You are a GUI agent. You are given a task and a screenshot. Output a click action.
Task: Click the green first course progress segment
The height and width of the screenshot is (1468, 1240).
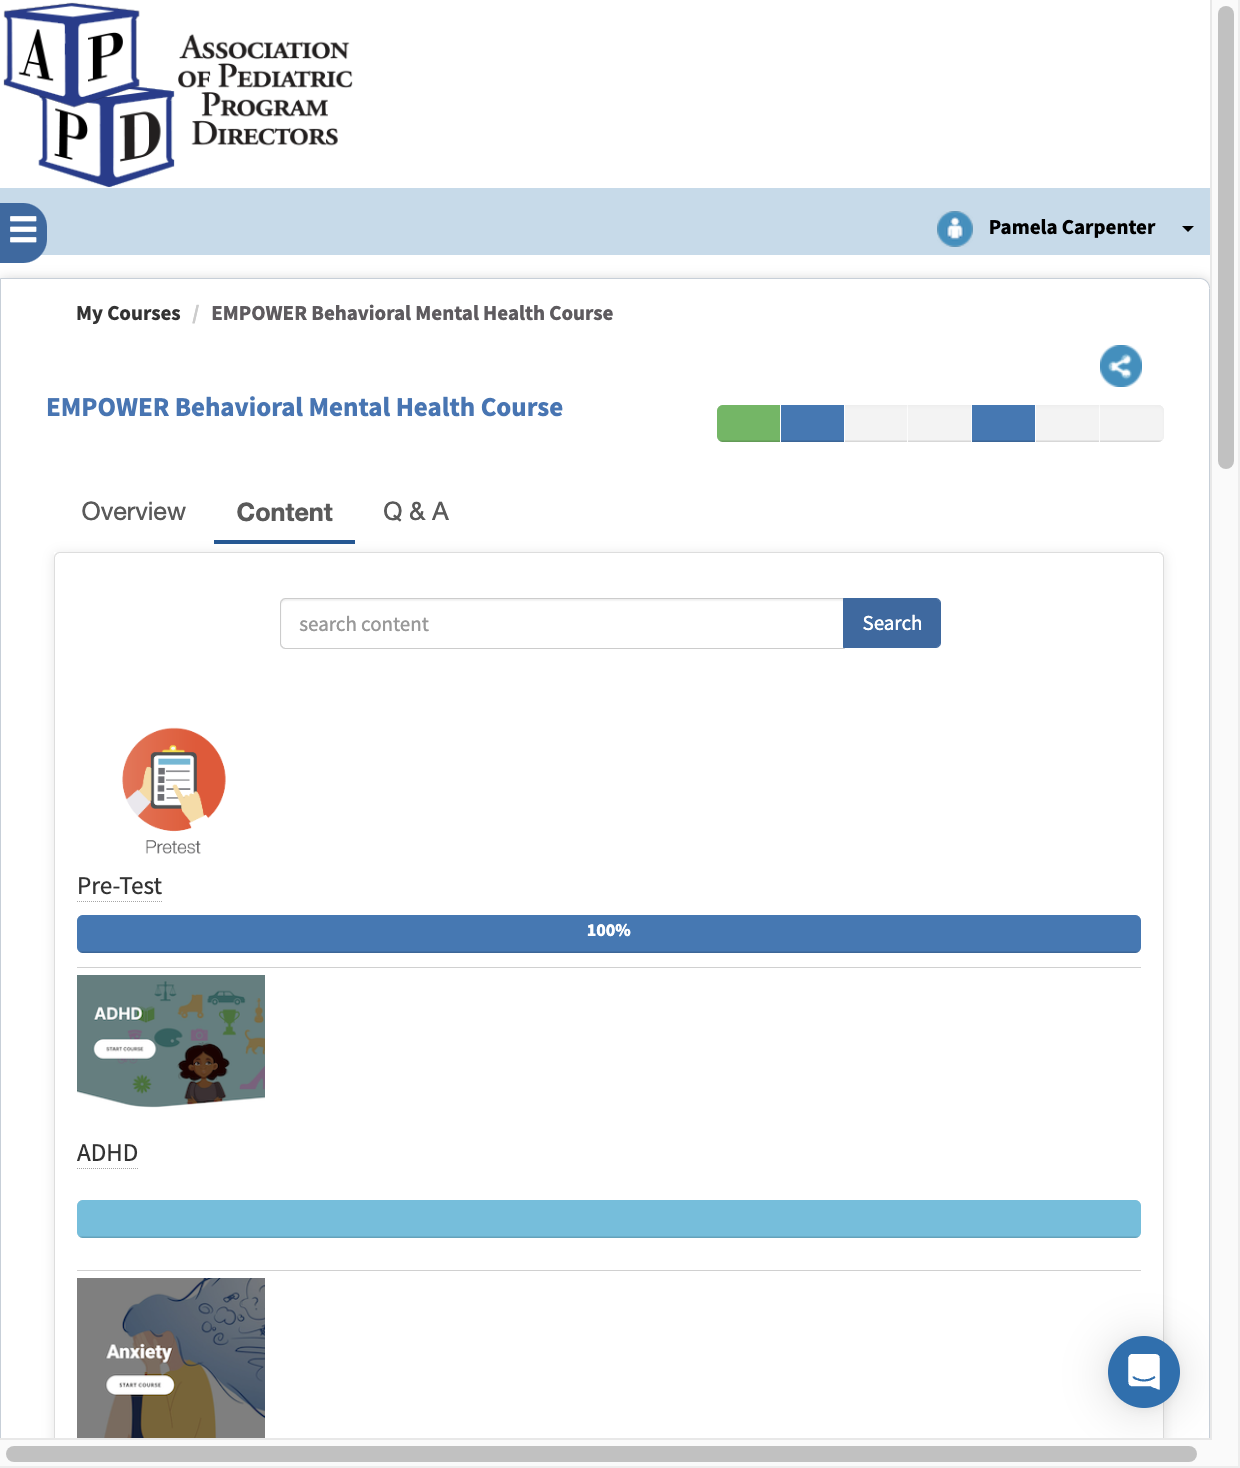point(748,423)
